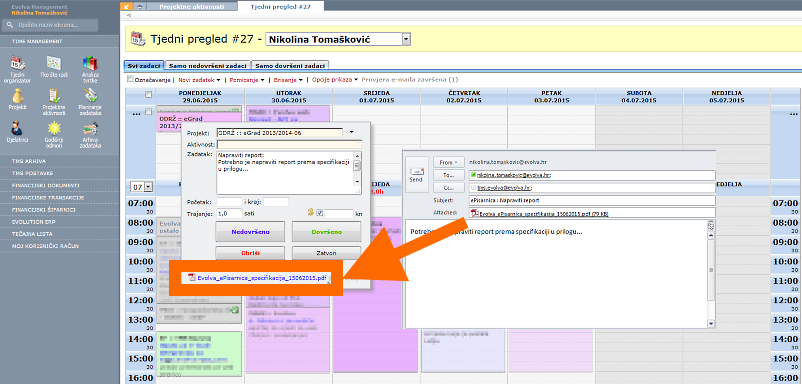802x384 pixels.
Task: Click the PDF icon of the task attachment
Action: pyautogui.click(x=192, y=278)
